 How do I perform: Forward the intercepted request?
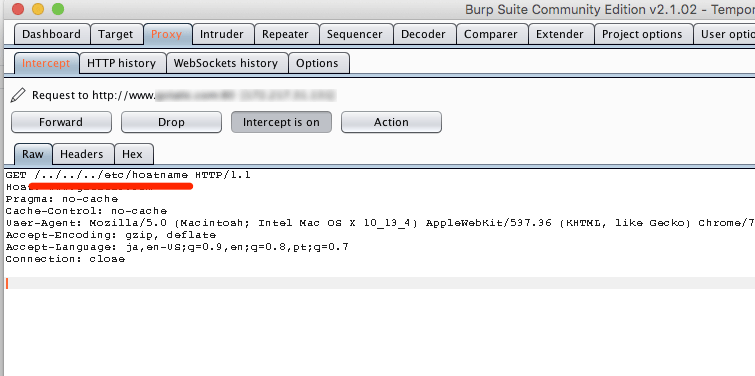[61, 122]
